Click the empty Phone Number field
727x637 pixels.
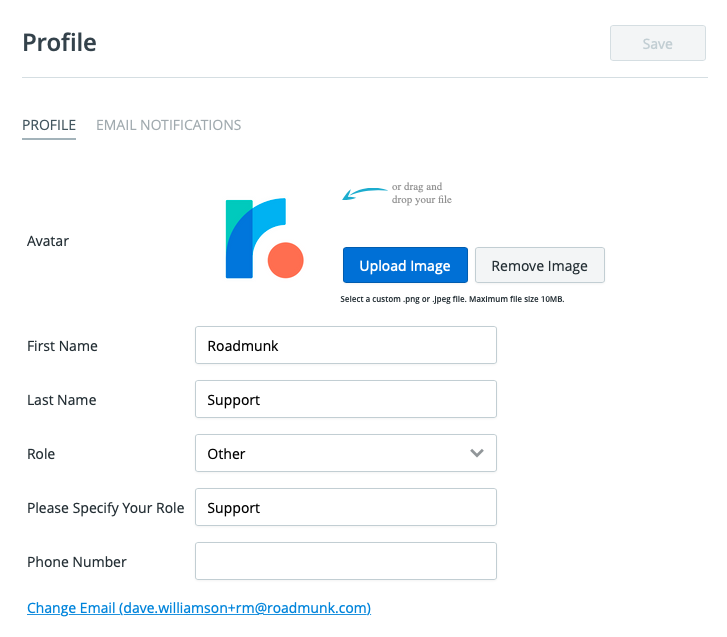[346, 561]
